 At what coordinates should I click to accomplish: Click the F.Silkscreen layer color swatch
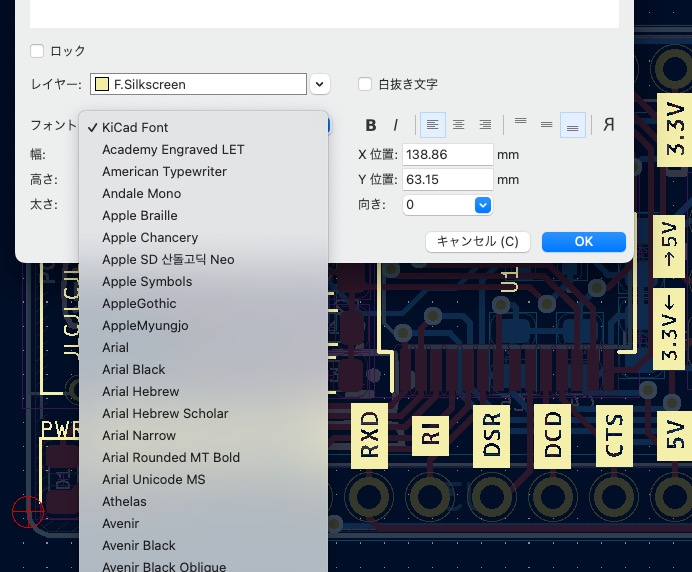pos(102,84)
